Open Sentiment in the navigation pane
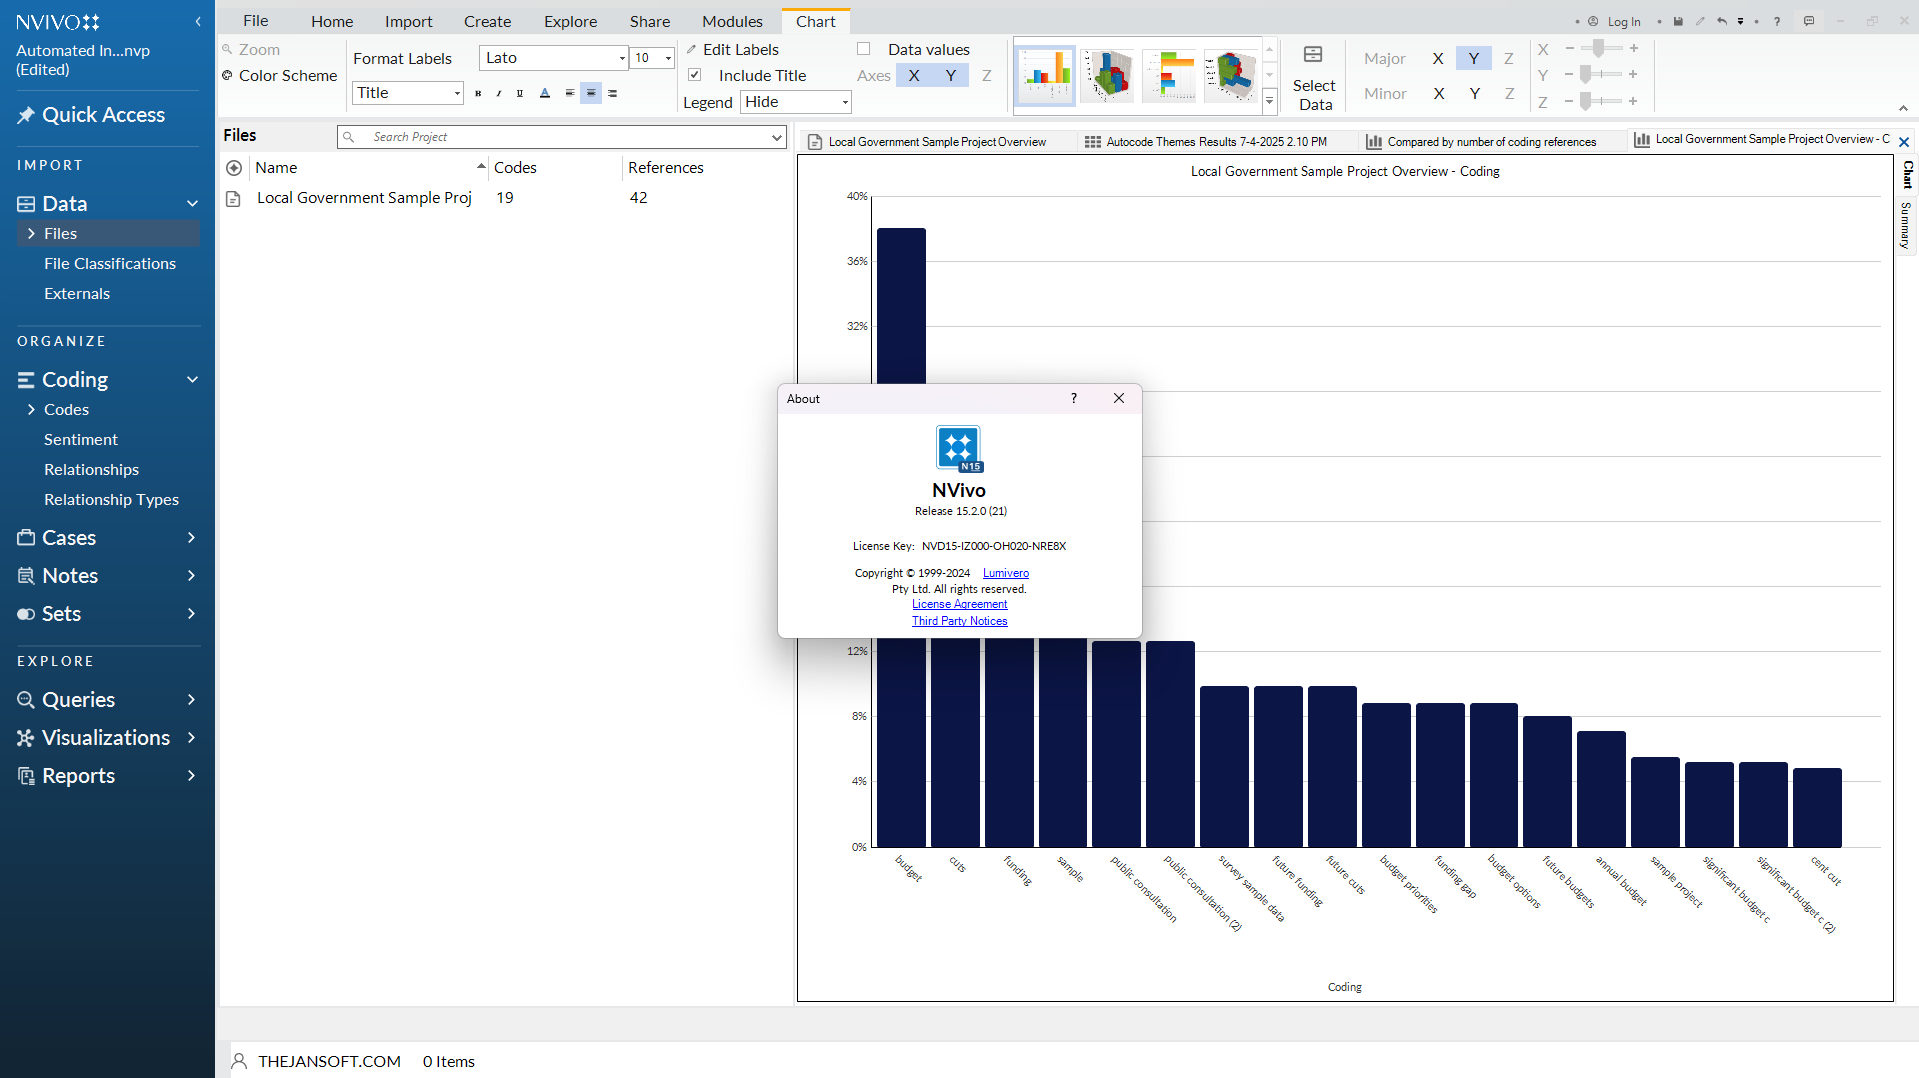This screenshot has height=1078, width=1919. click(81, 439)
